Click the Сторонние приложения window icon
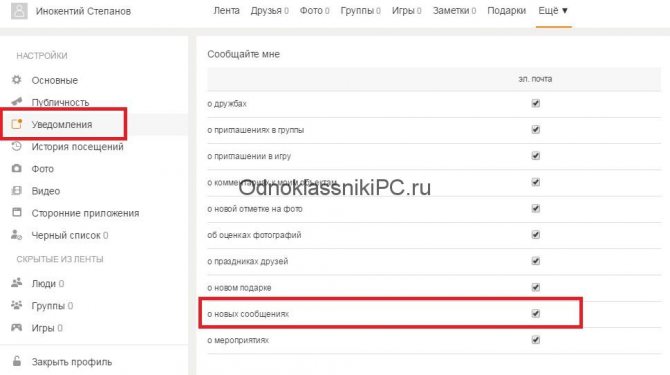The width and height of the screenshot is (670, 375). (x=17, y=212)
